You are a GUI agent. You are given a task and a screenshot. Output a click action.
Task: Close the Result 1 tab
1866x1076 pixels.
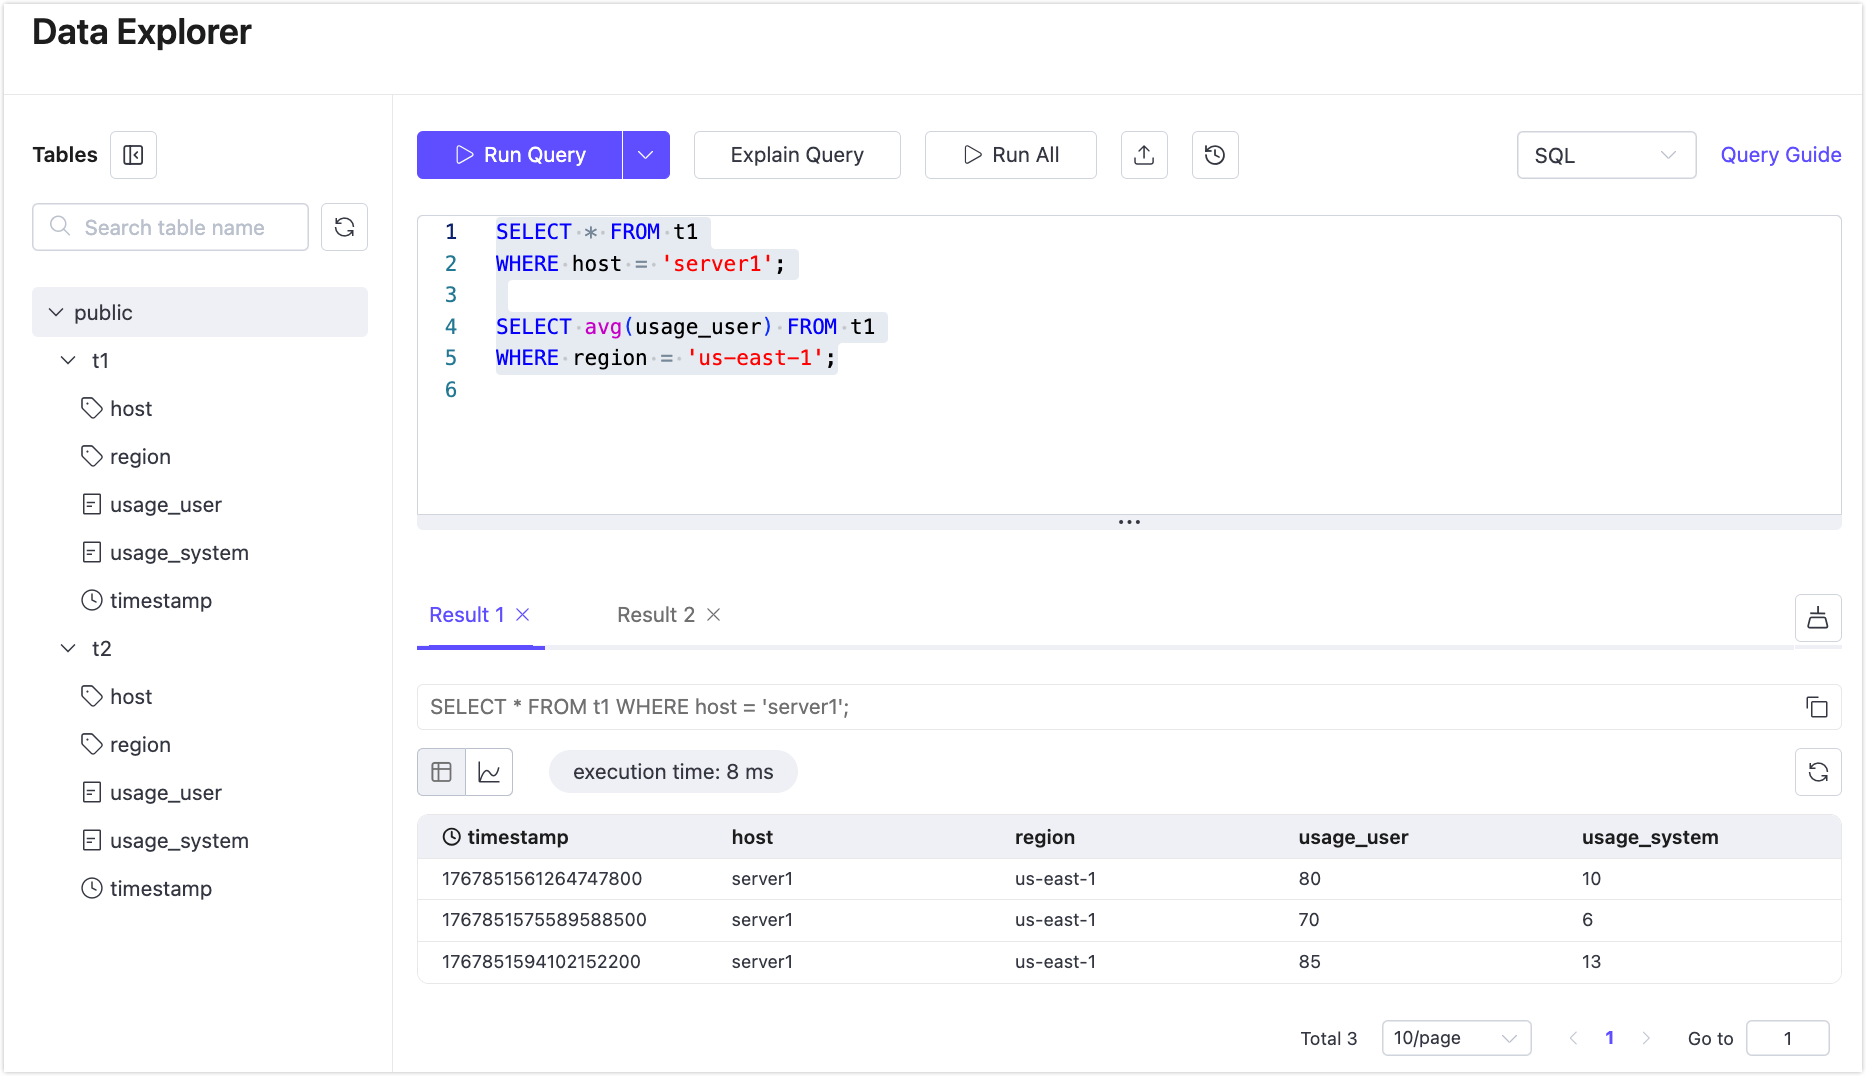(523, 614)
